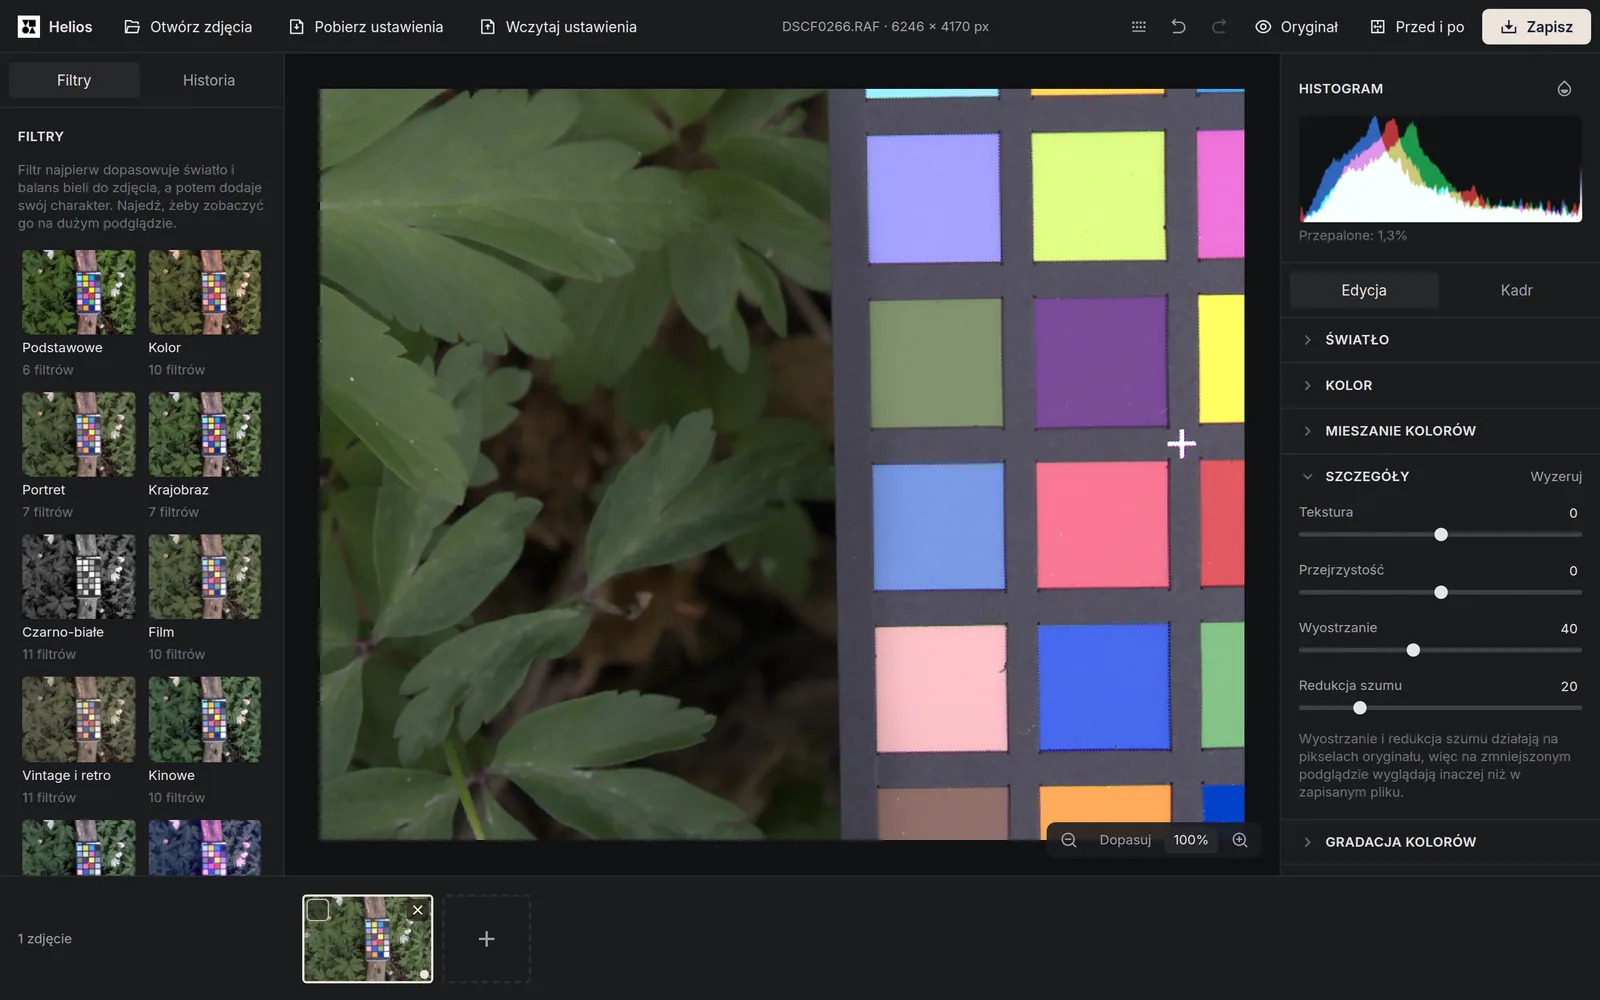Screen dimensions: 1600x1000
Task: Click the histogram clipping warning icon
Action: point(1564,89)
